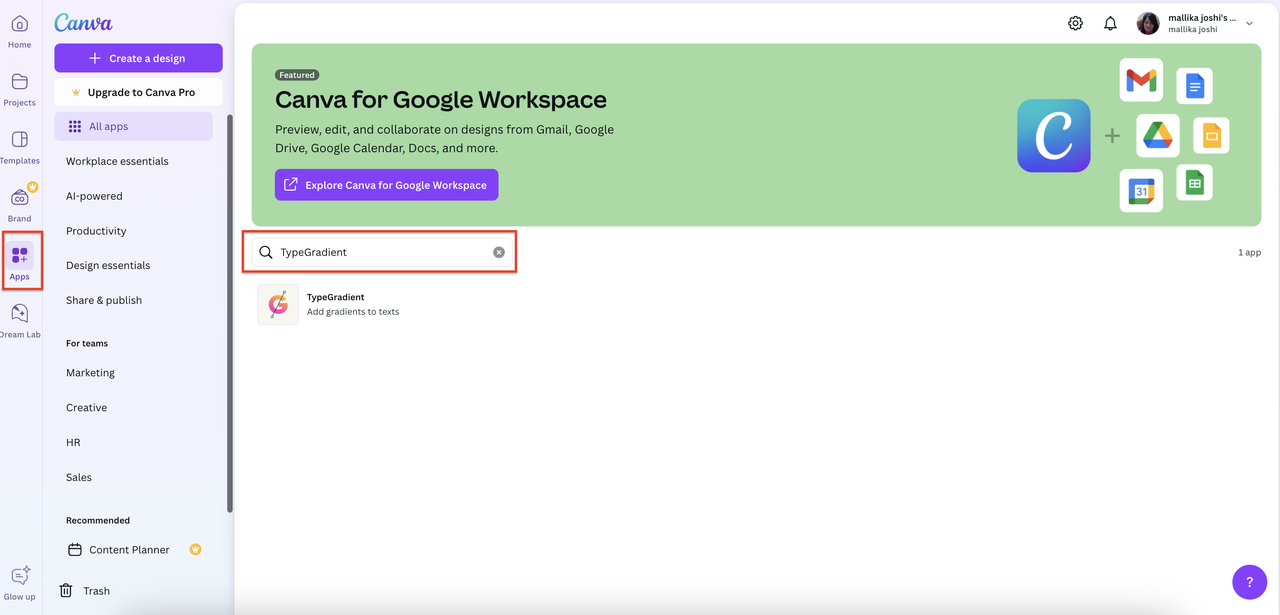This screenshot has height=615, width=1280.
Task: Open the settings gear icon
Action: pyautogui.click(x=1075, y=23)
